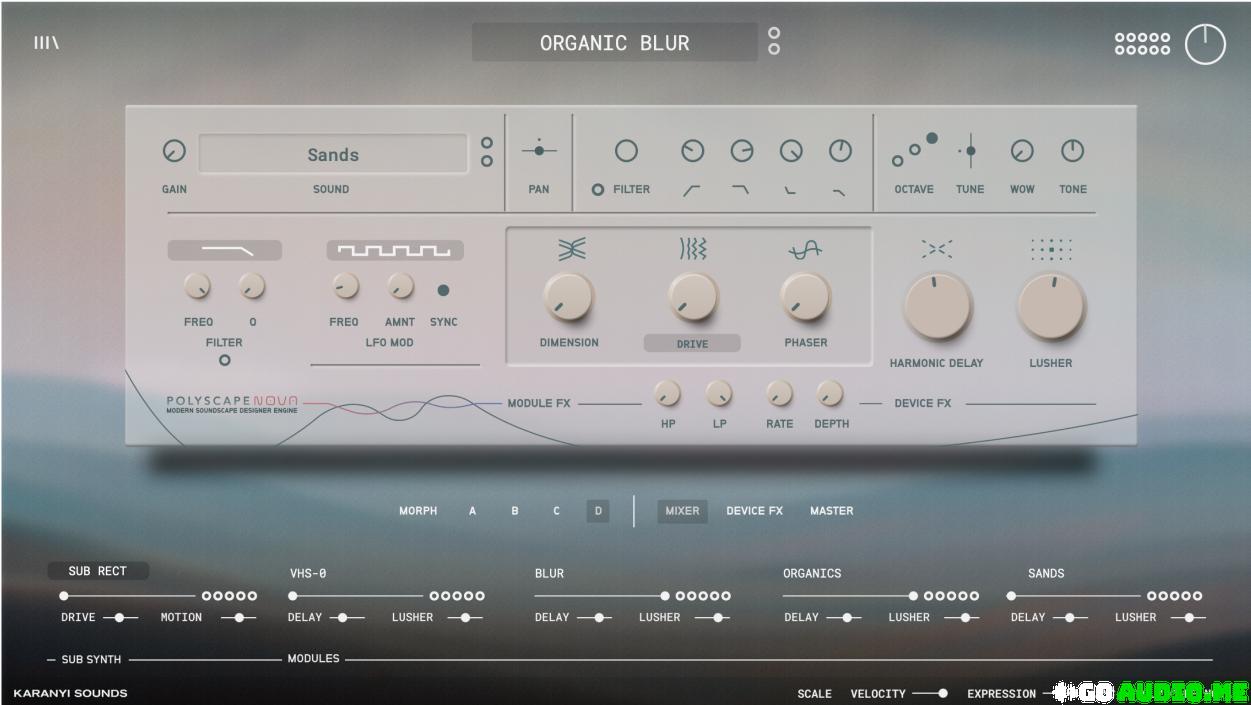Screen dimensions: 1251x705
Task: Set the OCTAVE dots selector
Action: 915,150
